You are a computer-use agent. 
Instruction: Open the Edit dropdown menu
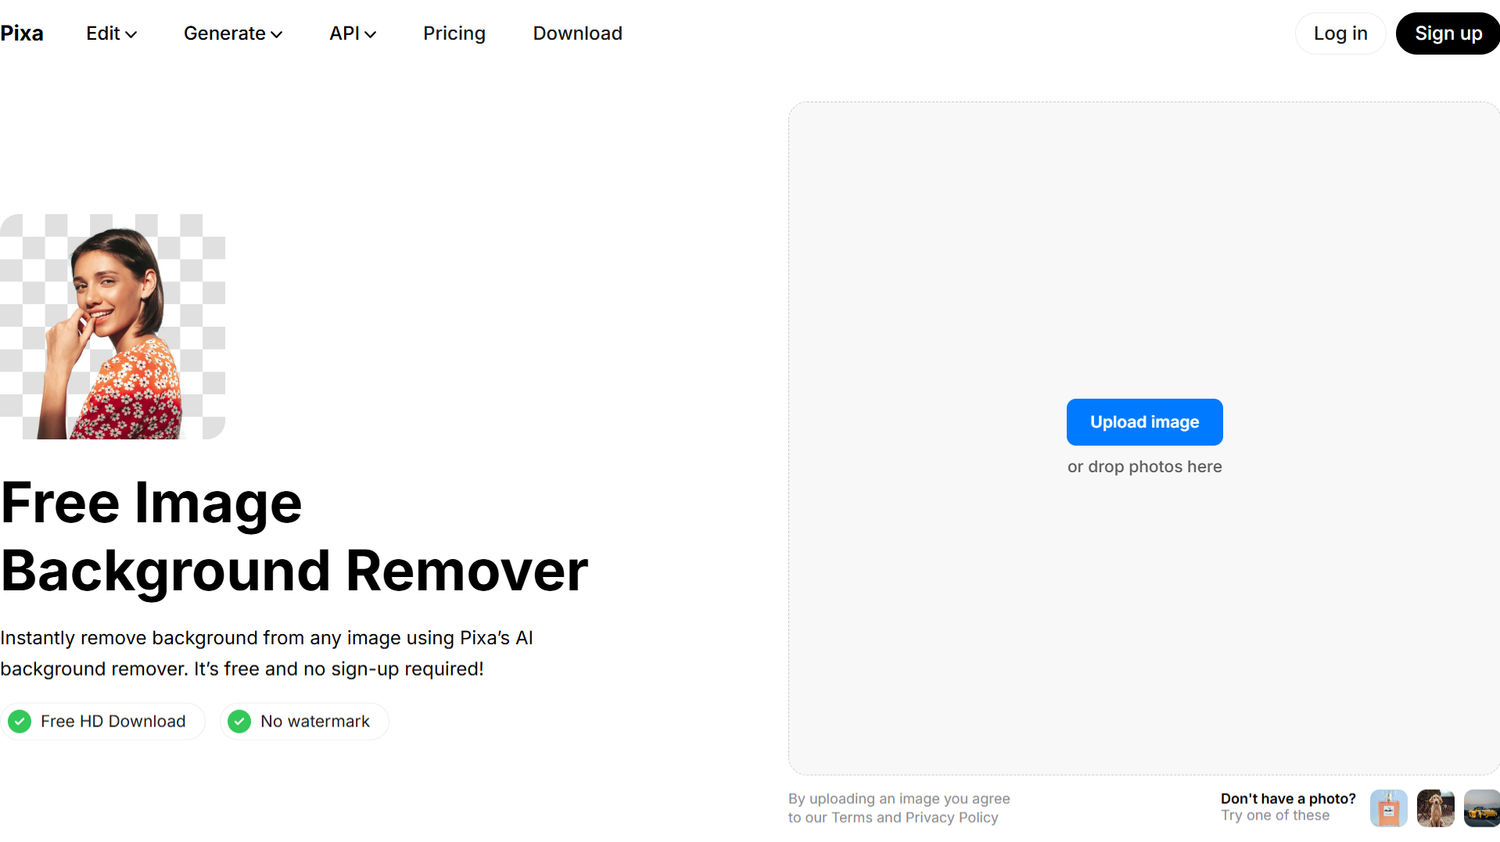click(x=111, y=34)
